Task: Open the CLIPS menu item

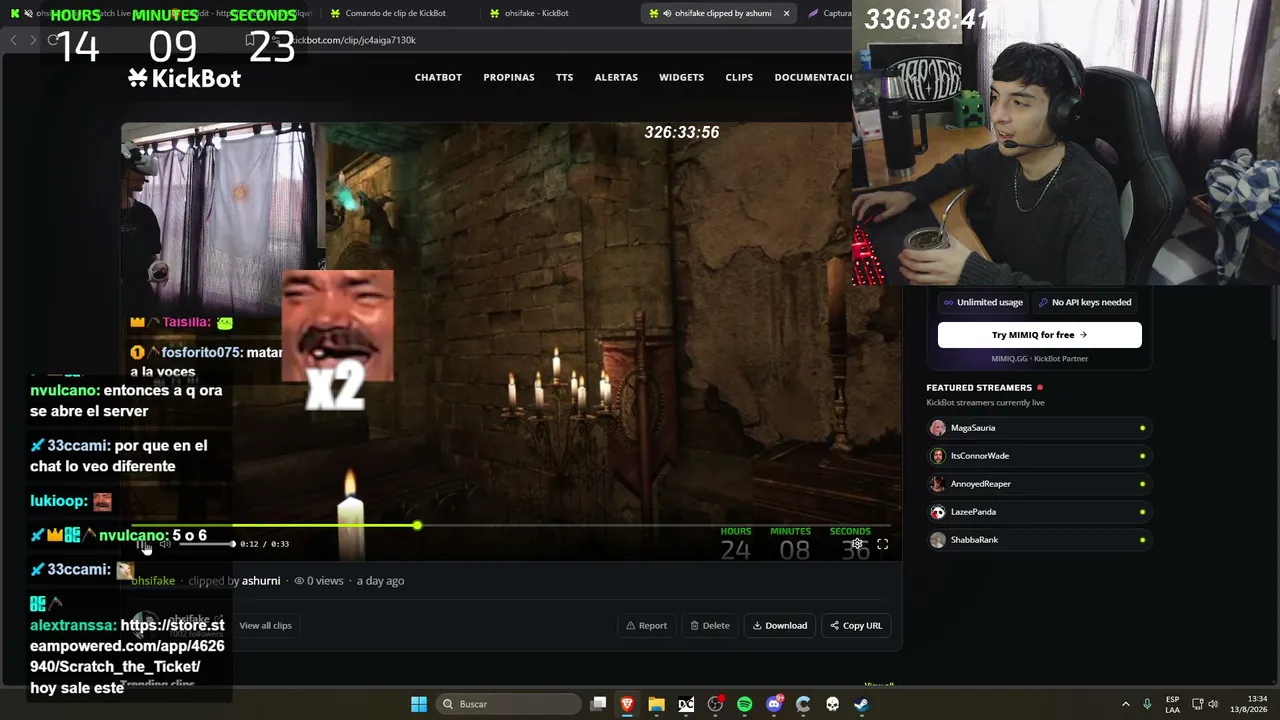Action: [739, 77]
